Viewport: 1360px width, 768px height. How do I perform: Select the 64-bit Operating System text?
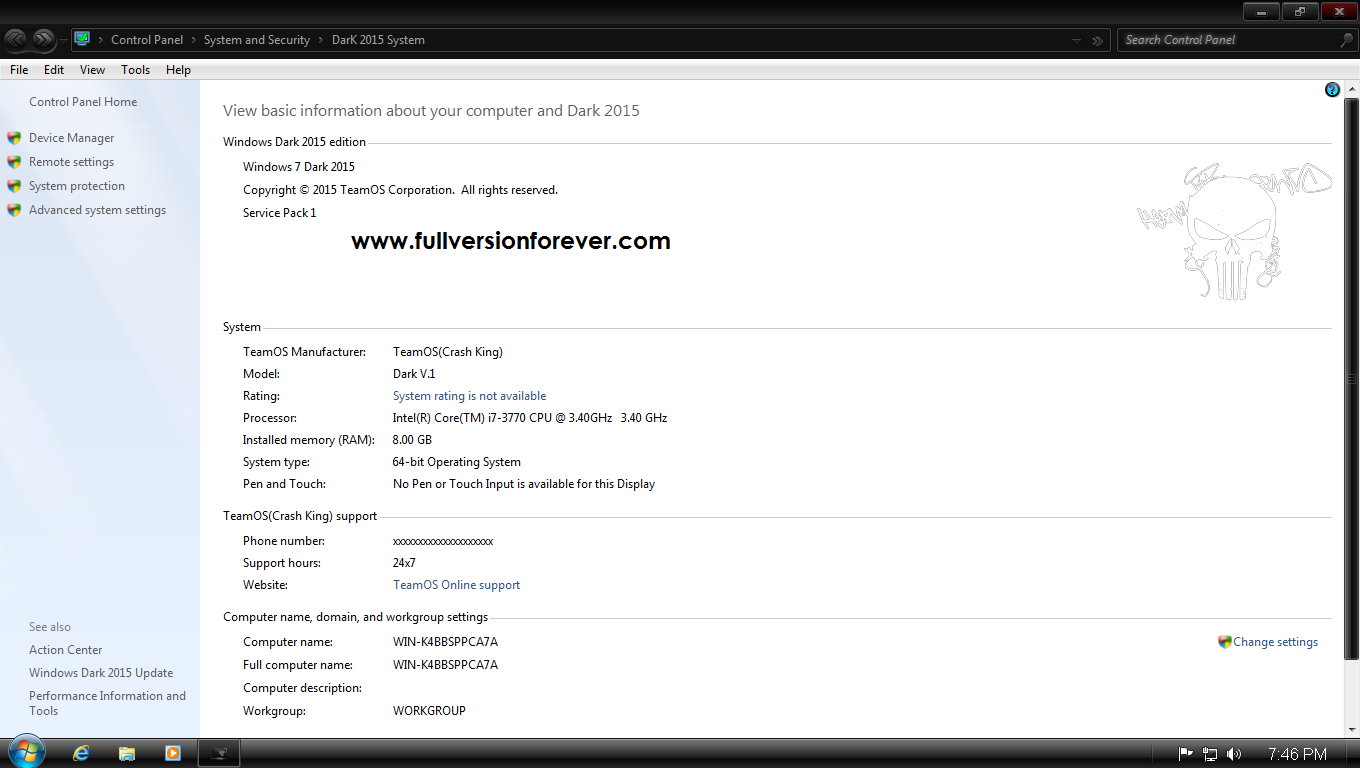(457, 462)
